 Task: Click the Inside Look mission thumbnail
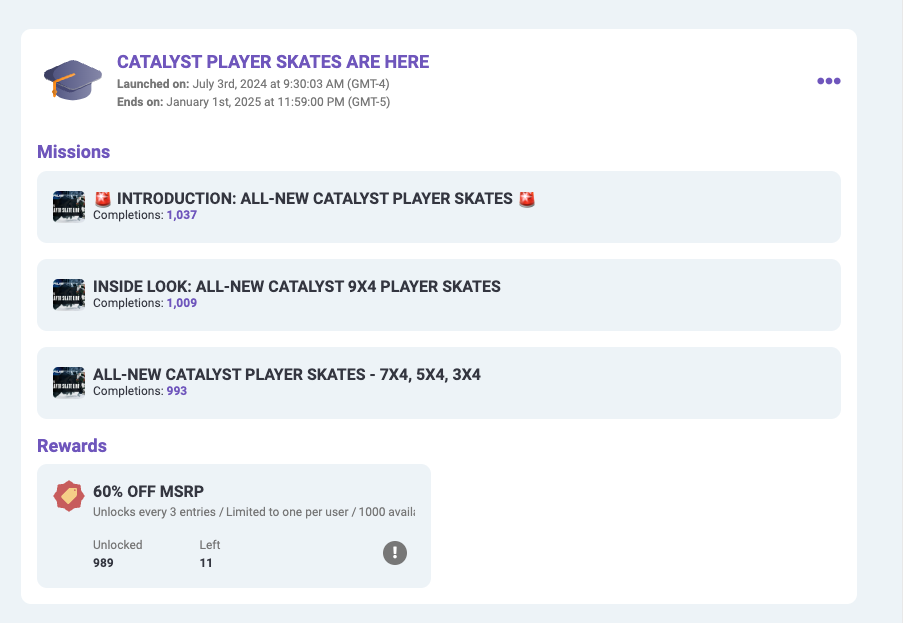69,294
